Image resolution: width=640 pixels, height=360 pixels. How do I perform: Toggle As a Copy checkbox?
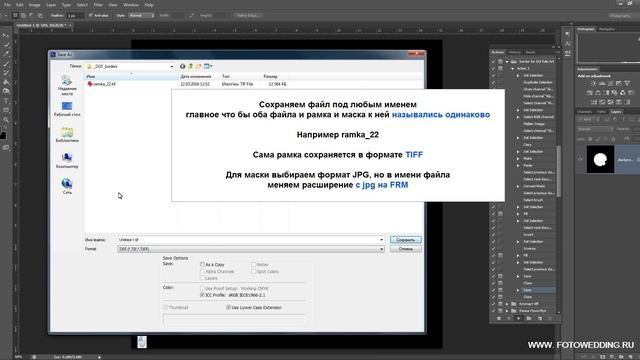click(202, 264)
